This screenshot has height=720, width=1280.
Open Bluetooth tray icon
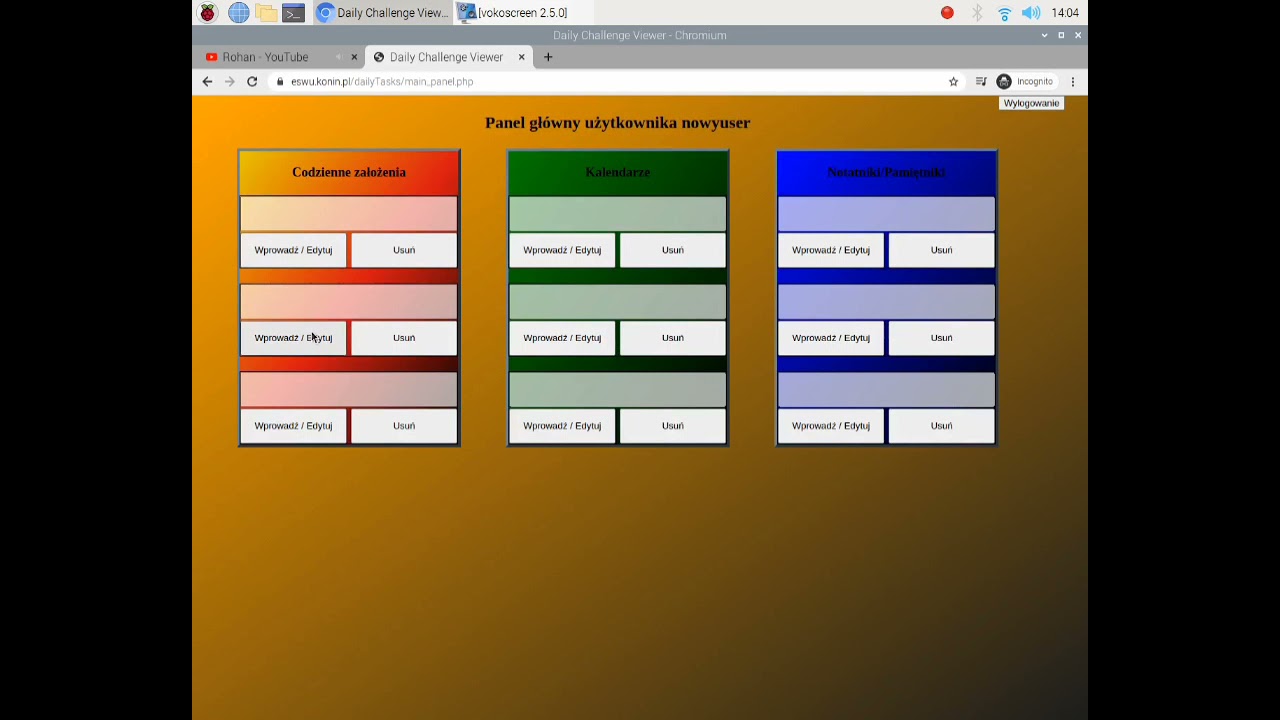pyautogui.click(x=977, y=13)
